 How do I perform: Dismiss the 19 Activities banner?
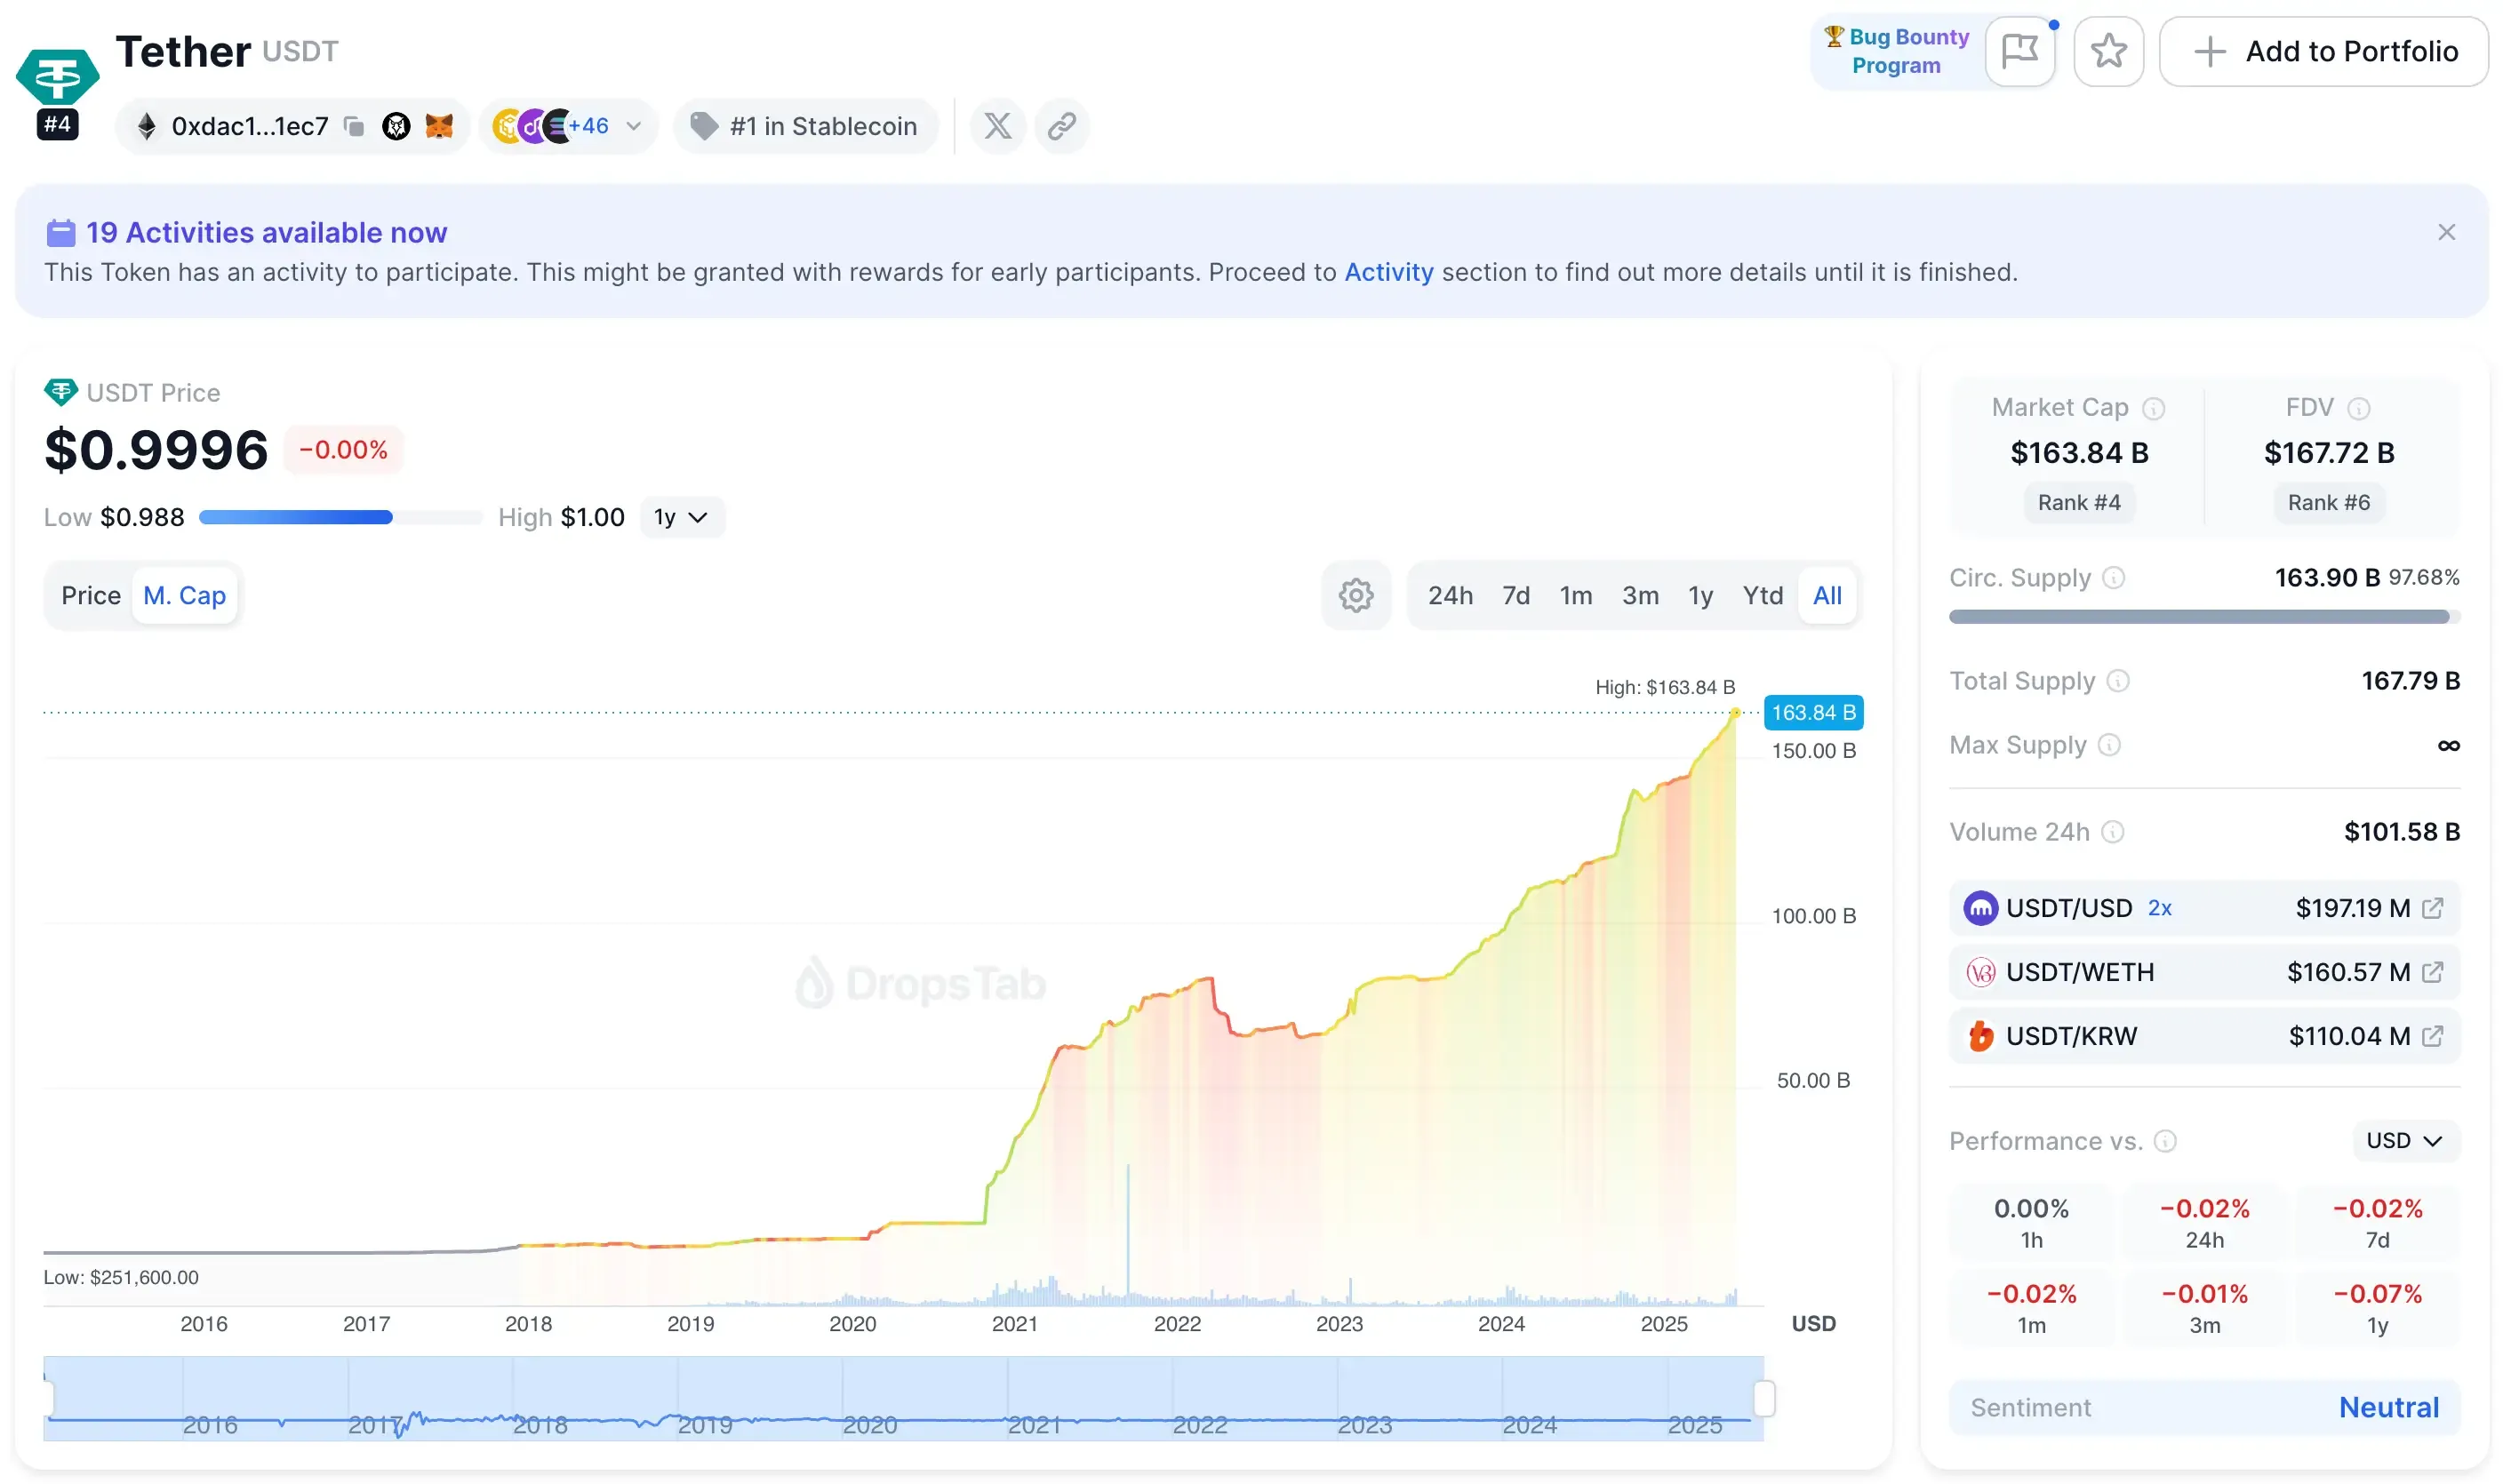tap(2447, 231)
